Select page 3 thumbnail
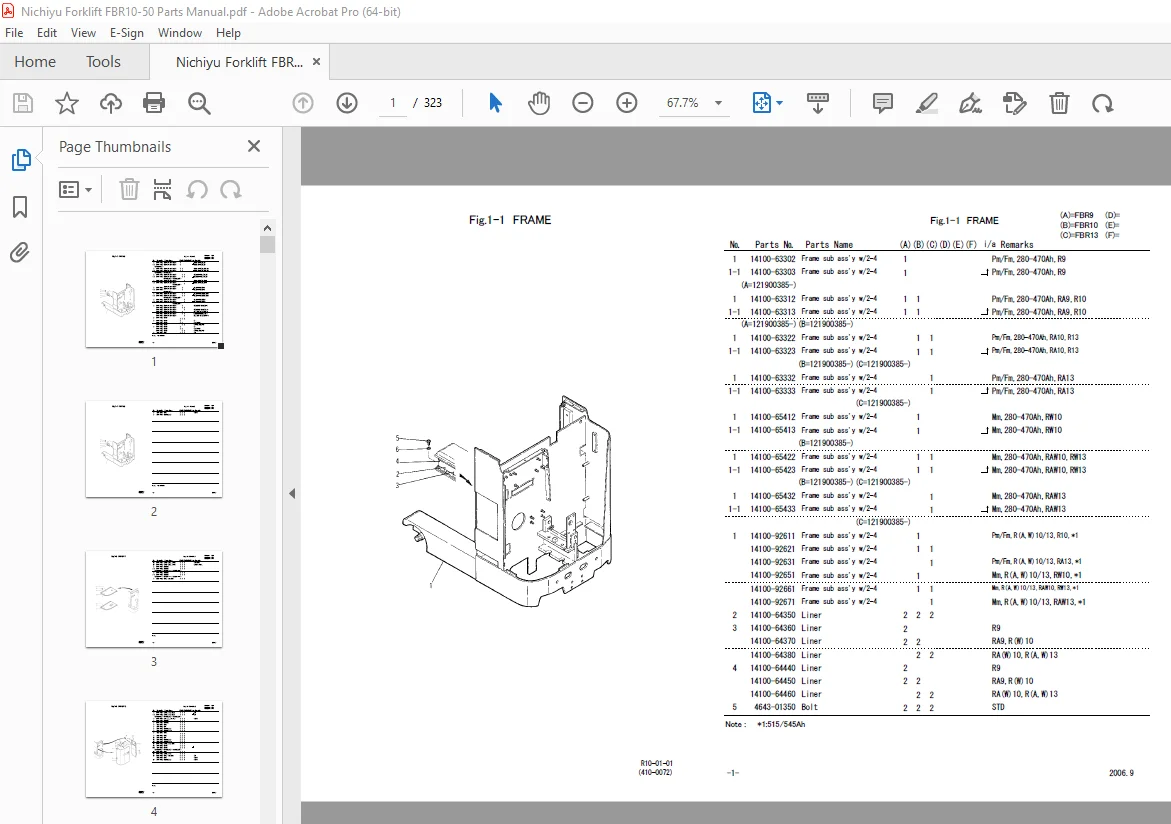Image resolution: width=1171 pixels, height=824 pixels. click(154, 599)
